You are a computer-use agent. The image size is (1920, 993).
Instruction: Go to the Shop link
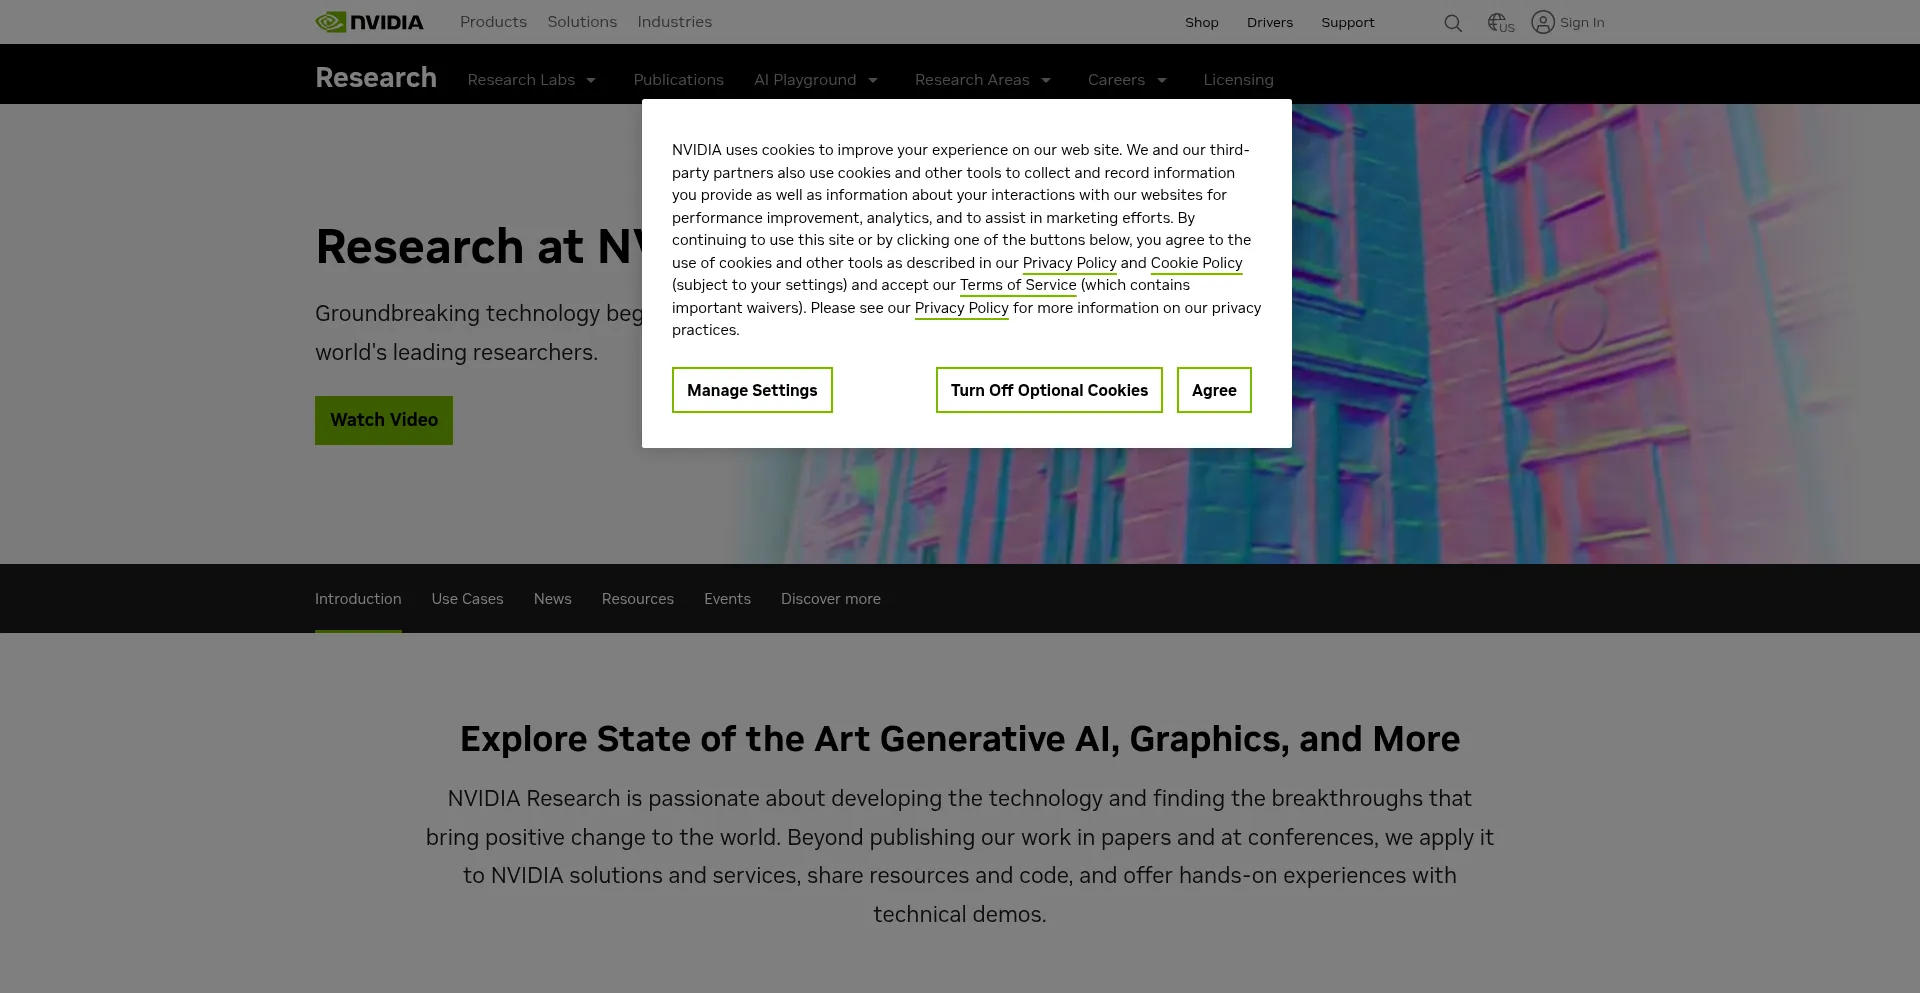click(x=1201, y=22)
